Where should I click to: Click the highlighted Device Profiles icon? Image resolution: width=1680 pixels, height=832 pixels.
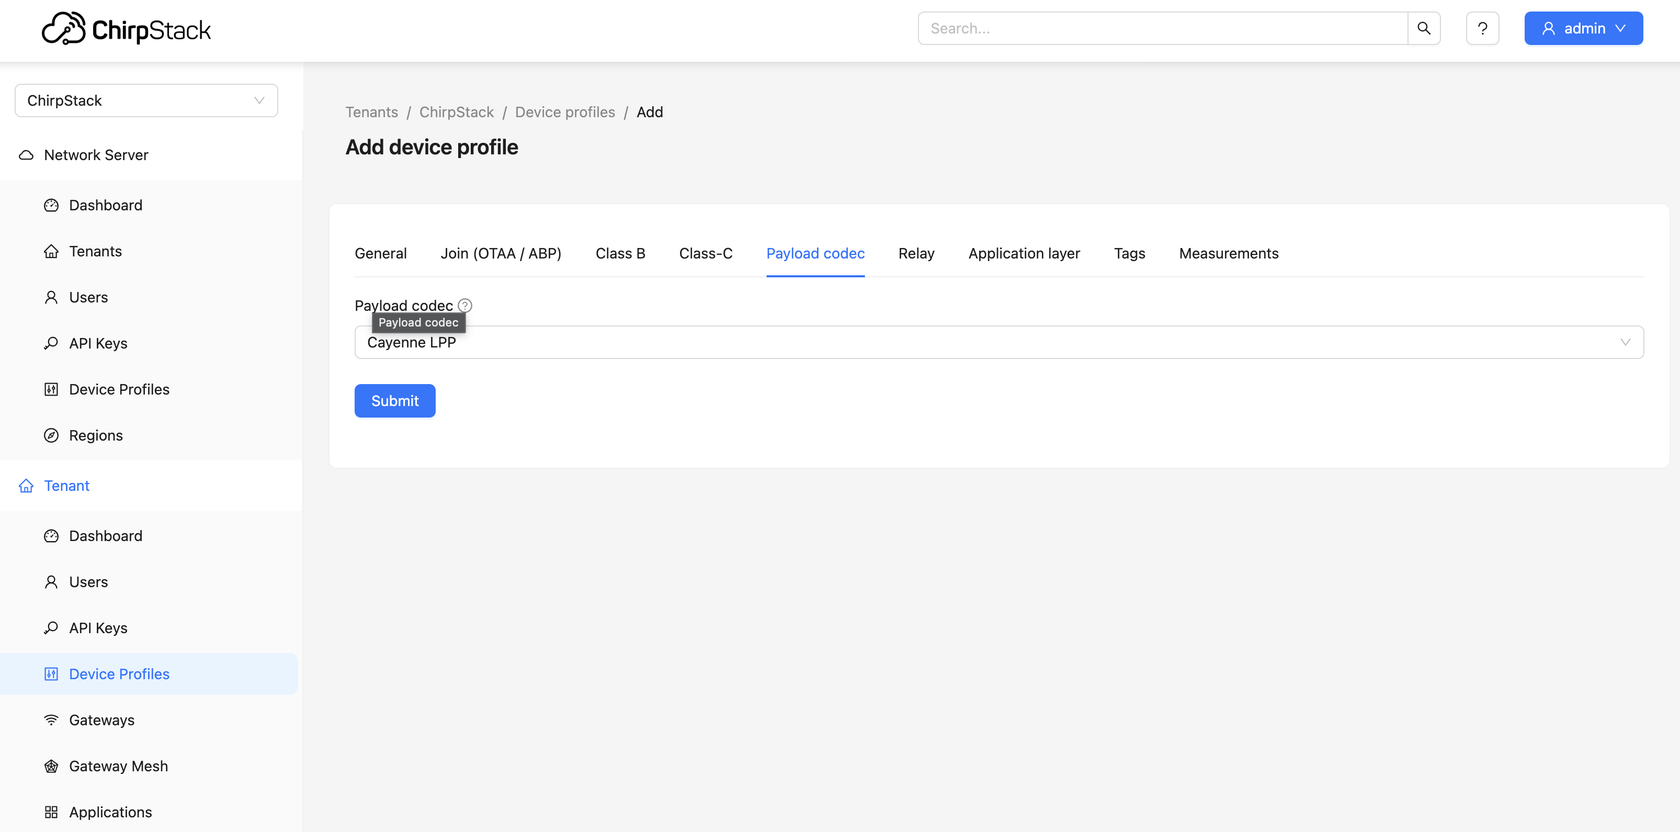51,674
